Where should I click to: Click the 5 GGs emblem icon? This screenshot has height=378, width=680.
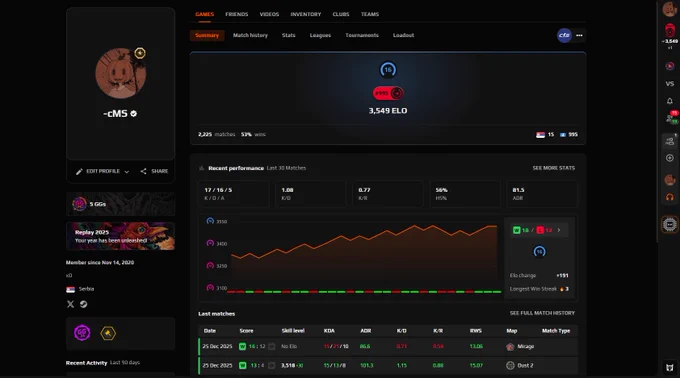coord(79,204)
